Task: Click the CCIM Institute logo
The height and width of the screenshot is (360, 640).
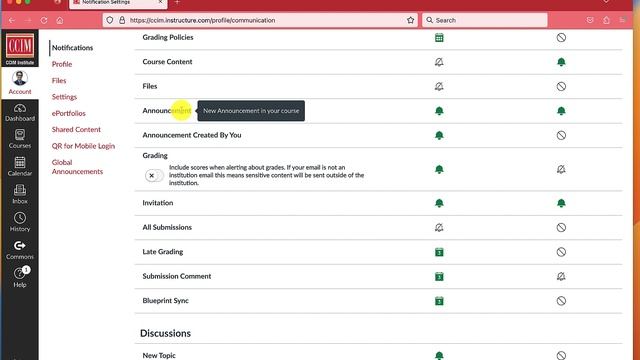Action: coord(20,48)
